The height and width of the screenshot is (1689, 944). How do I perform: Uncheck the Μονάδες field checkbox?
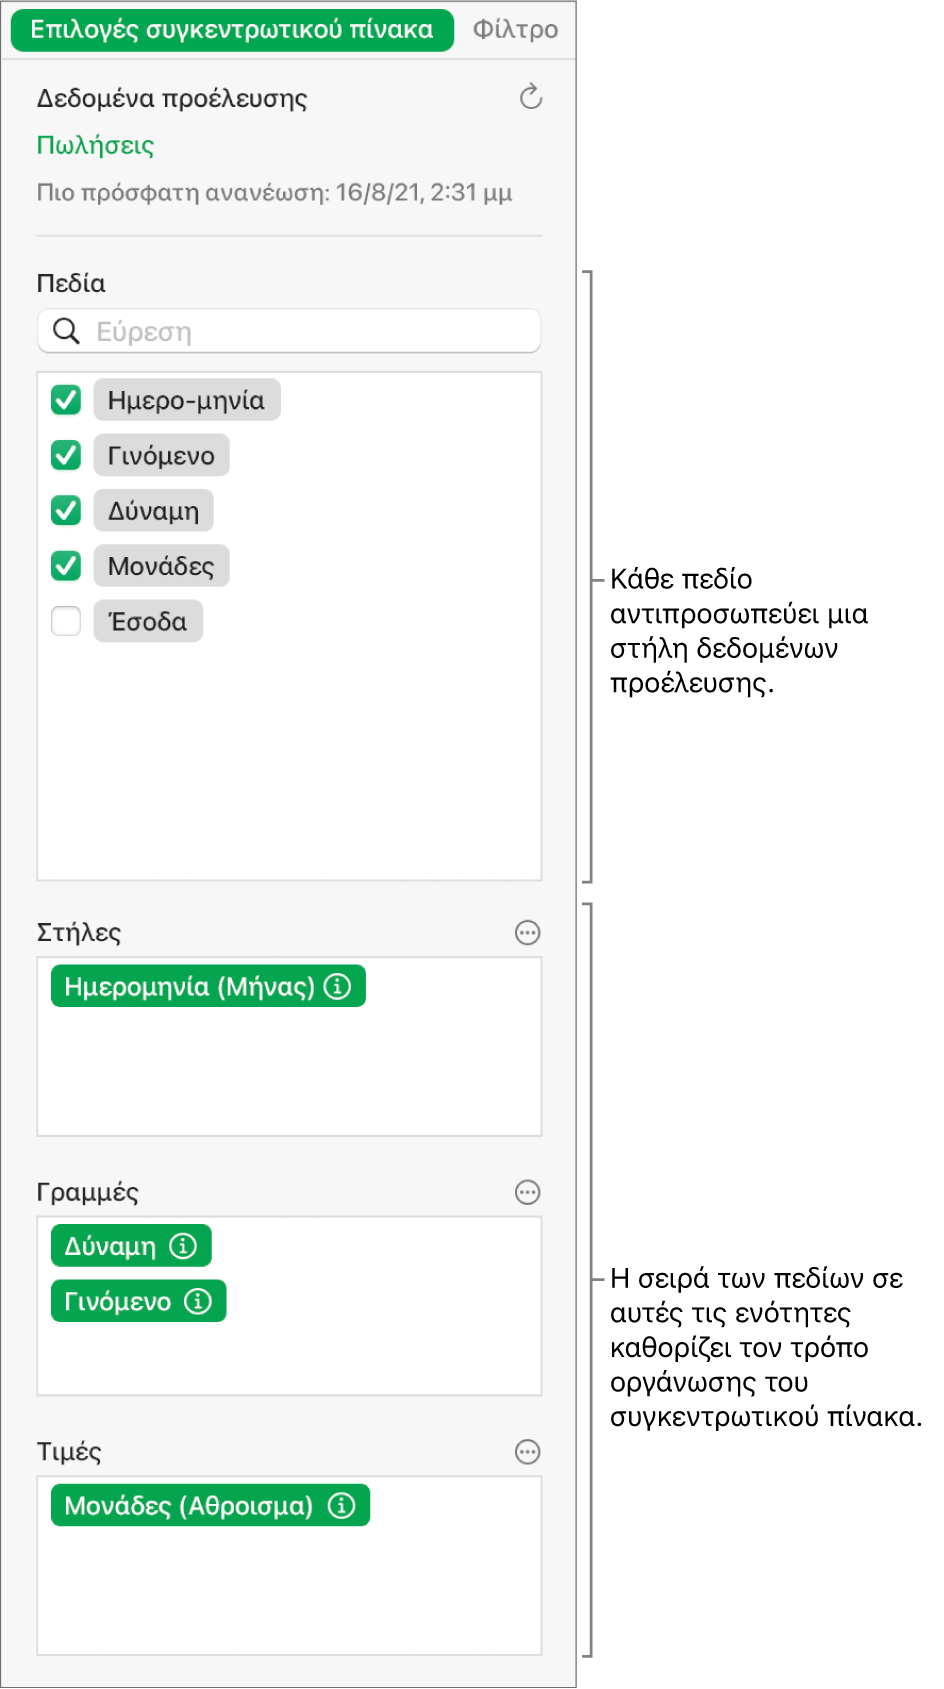click(66, 566)
